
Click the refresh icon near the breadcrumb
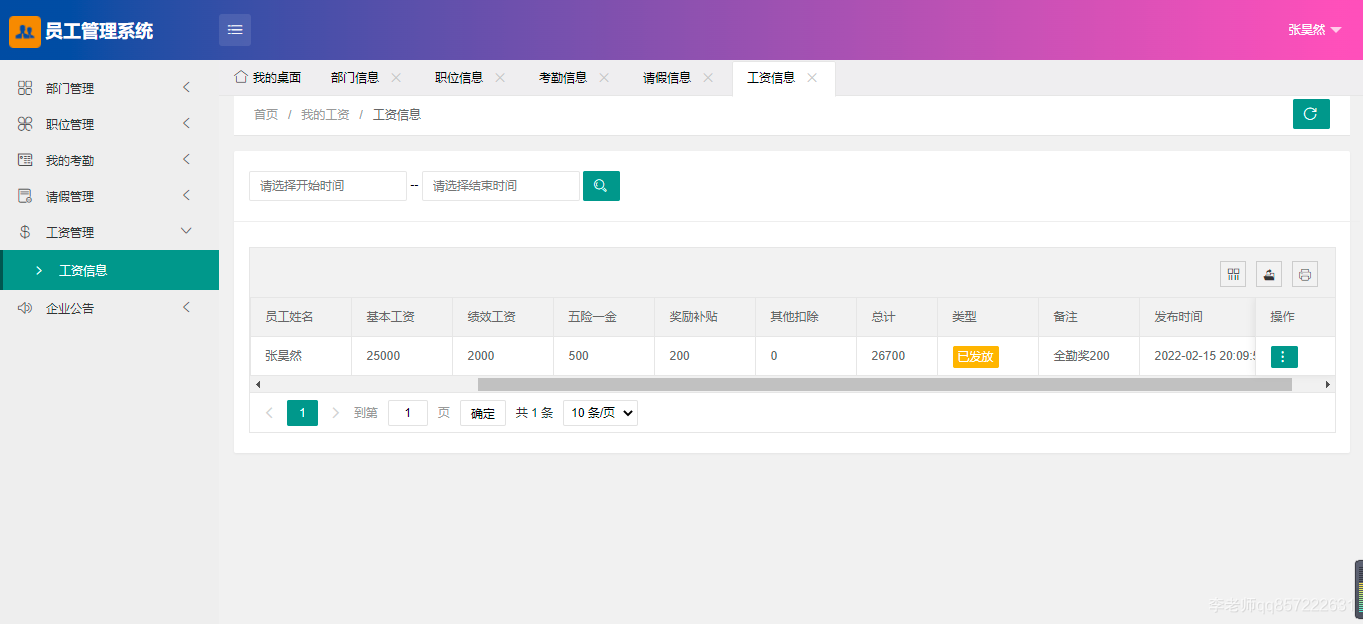[x=1311, y=113]
